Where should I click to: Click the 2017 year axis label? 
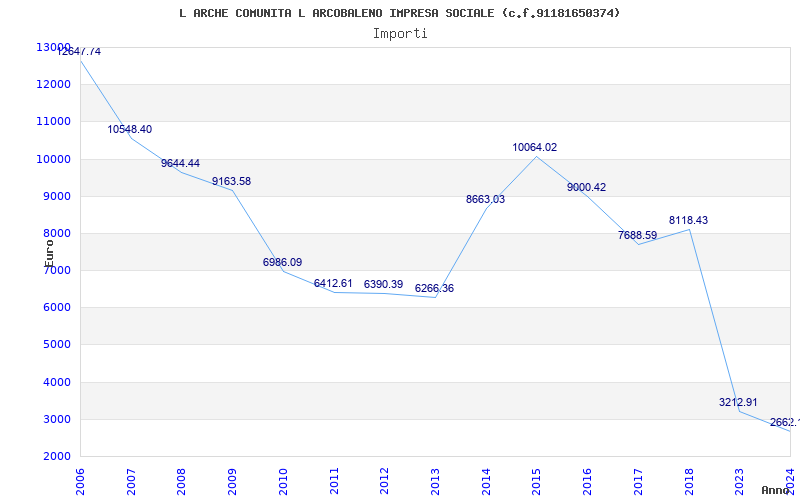point(638,481)
